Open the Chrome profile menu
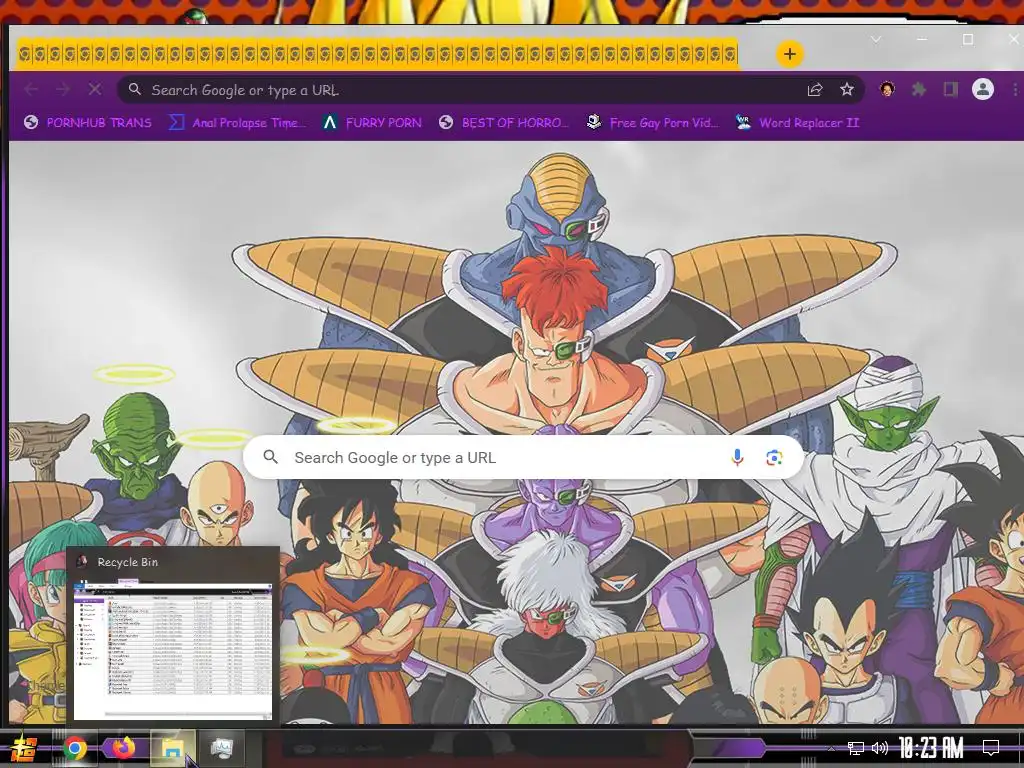 (x=983, y=89)
